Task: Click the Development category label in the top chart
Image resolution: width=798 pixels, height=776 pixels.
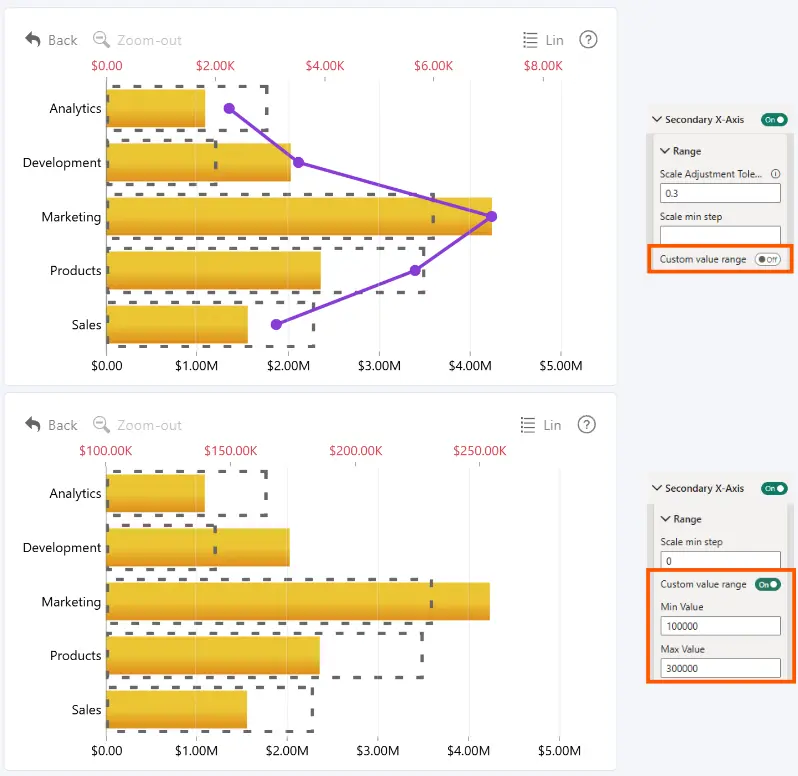Action: 62,163
